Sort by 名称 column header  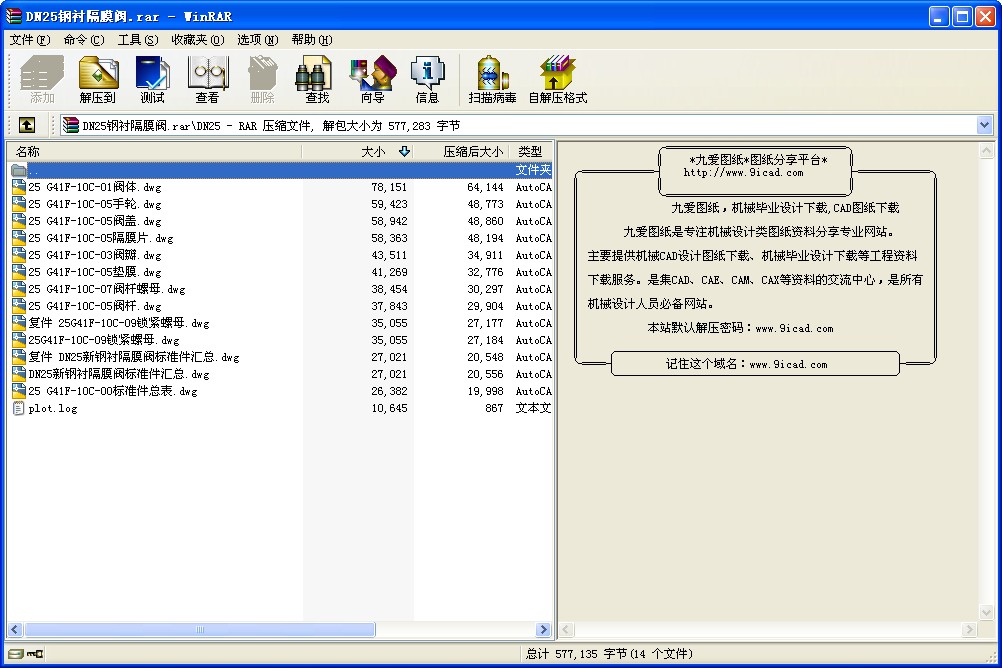(154, 151)
